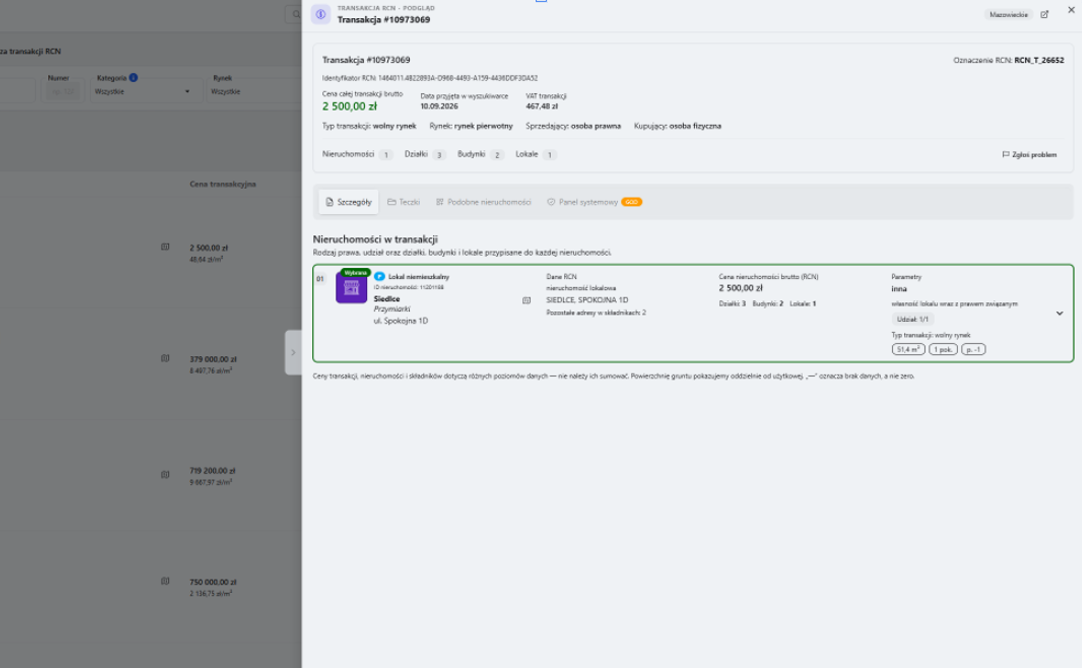The image size is (1082, 668).
Task: Show the Podobne nieruchomości tab
Action: point(484,202)
